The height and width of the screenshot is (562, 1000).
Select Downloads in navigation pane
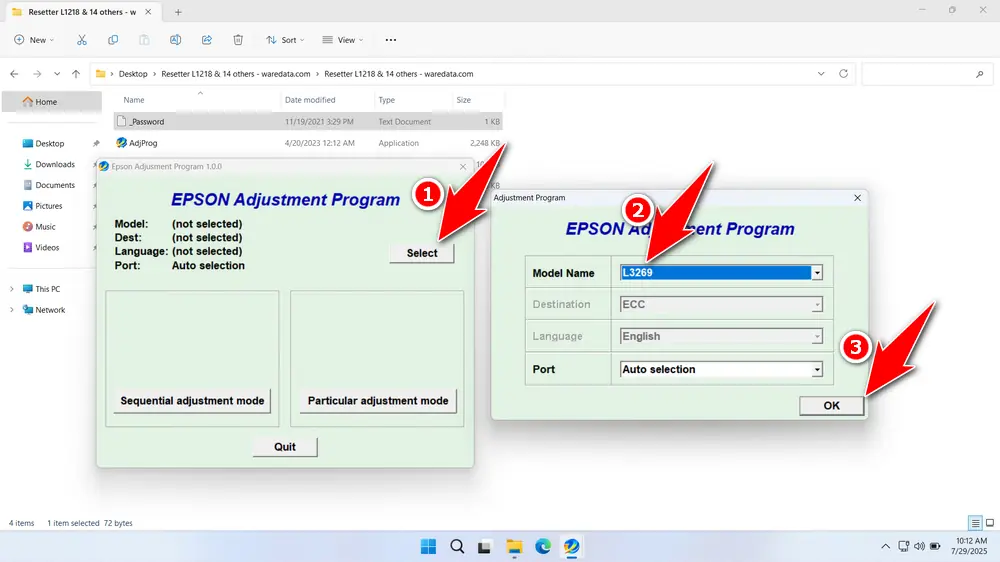(x=55, y=165)
